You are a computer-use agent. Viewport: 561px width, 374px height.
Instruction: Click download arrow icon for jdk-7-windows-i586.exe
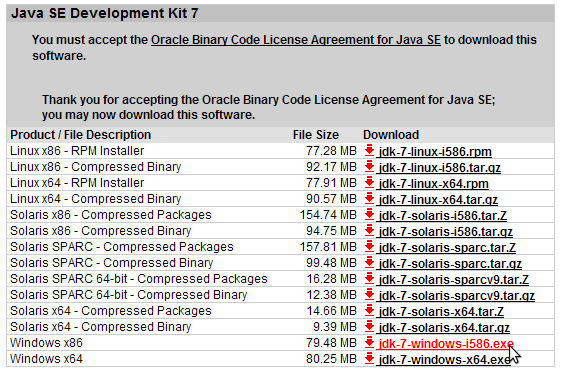369,343
